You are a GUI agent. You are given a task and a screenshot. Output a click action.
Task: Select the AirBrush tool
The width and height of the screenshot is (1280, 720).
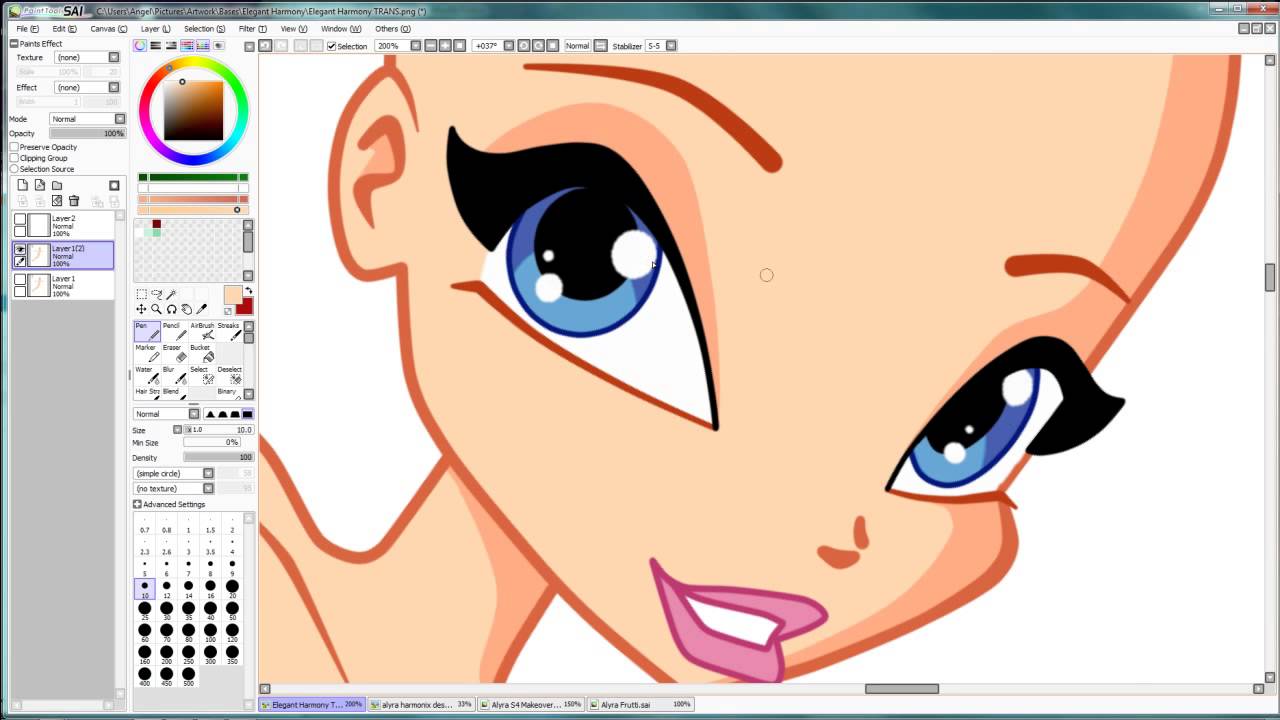(202, 332)
